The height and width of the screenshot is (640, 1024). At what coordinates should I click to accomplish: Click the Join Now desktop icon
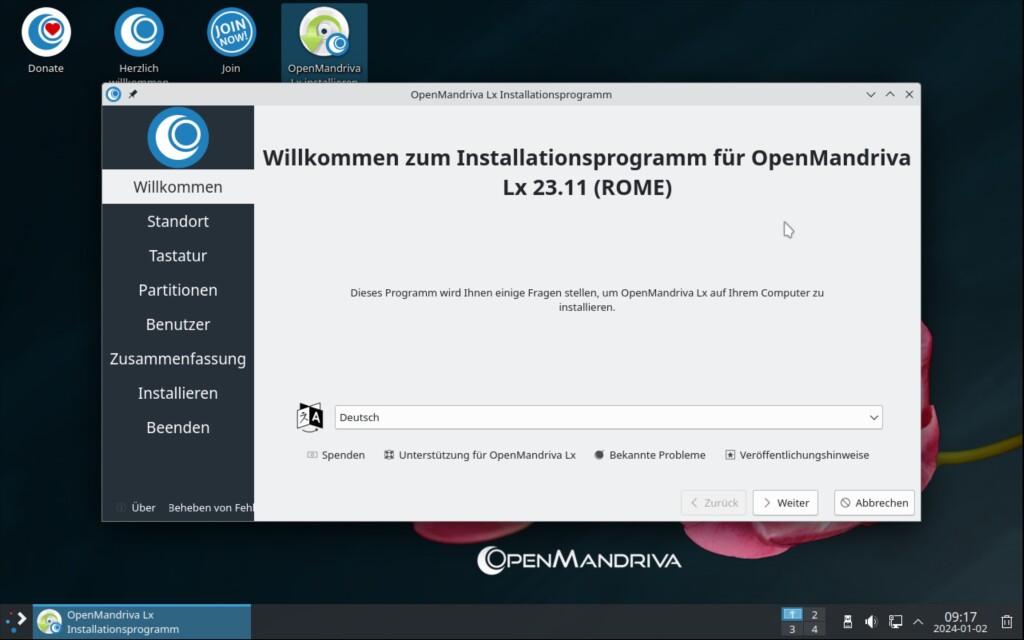click(231, 40)
